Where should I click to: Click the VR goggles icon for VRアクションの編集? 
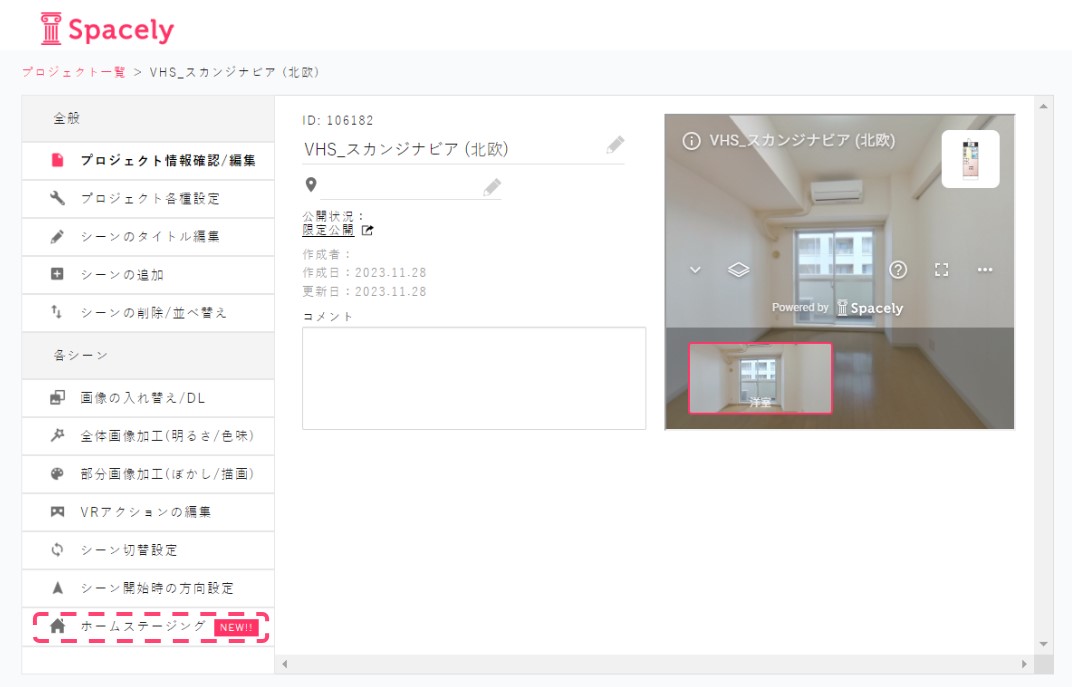pos(57,512)
